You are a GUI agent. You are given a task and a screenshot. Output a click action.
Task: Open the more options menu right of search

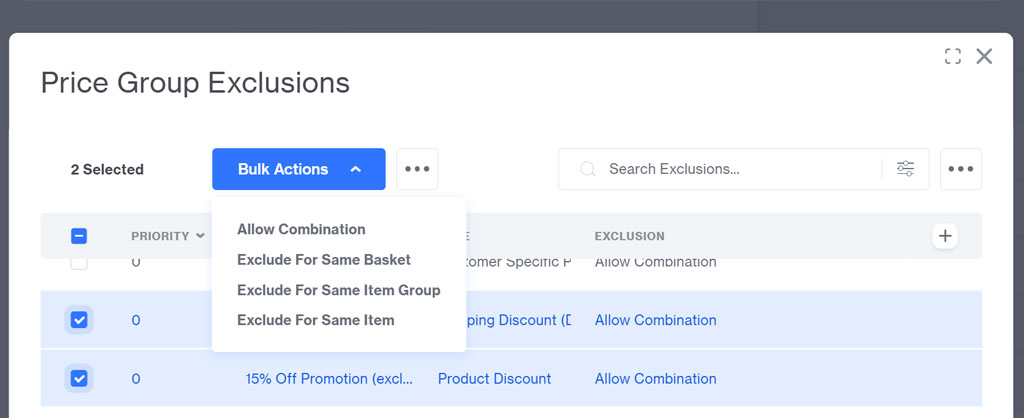tap(961, 169)
